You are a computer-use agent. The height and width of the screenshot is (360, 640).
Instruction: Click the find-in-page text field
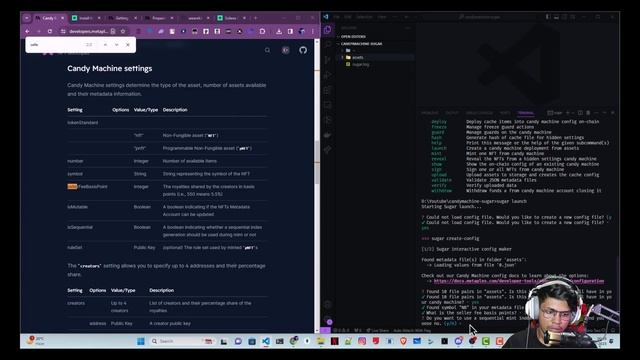point(55,44)
